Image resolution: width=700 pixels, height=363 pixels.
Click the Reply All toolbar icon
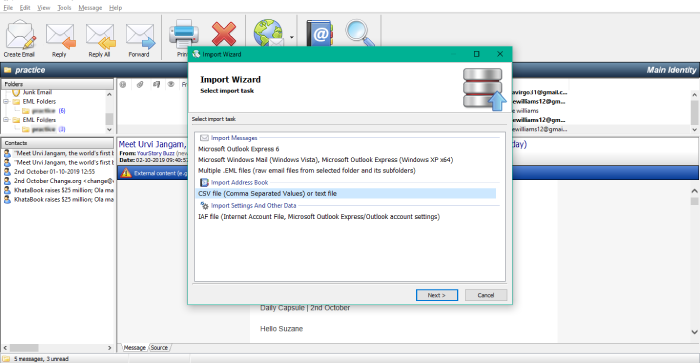100,39
